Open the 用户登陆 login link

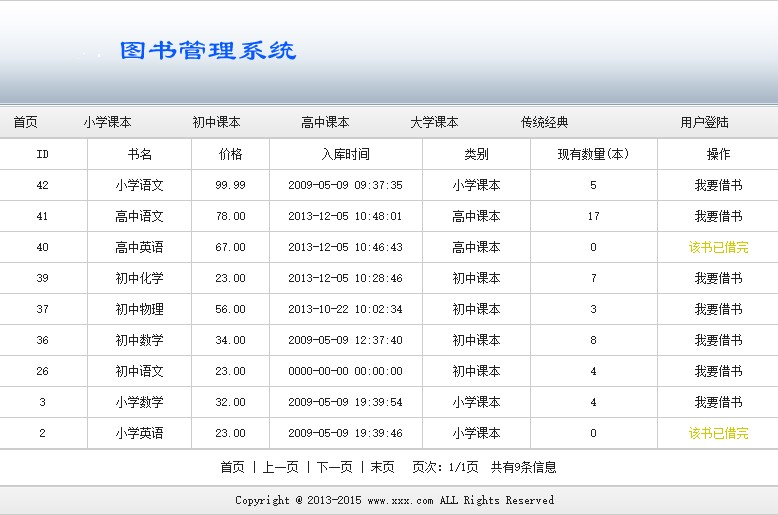point(704,122)
